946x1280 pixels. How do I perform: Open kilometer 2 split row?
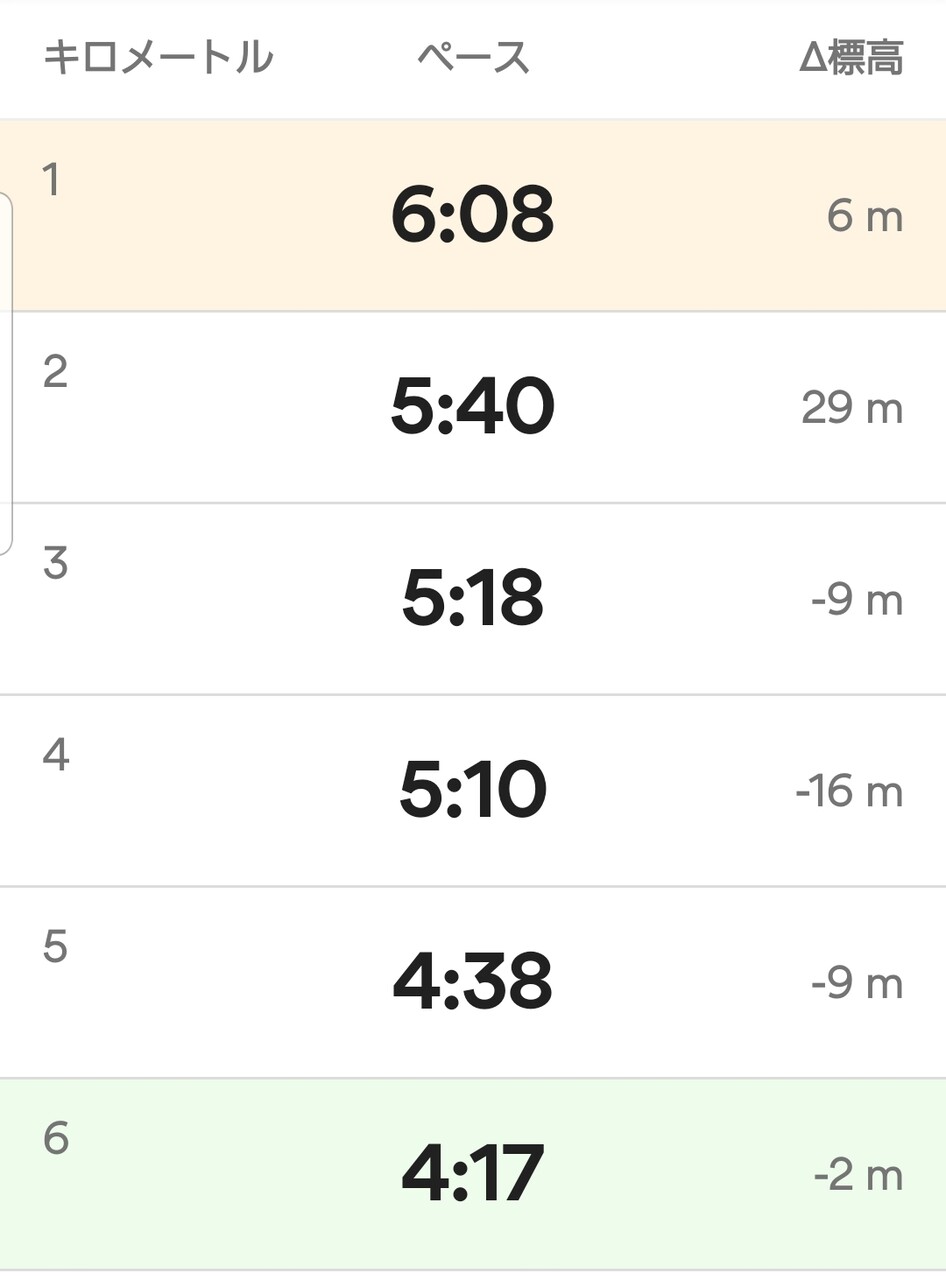pyautogui.click(x=473, y=408)
